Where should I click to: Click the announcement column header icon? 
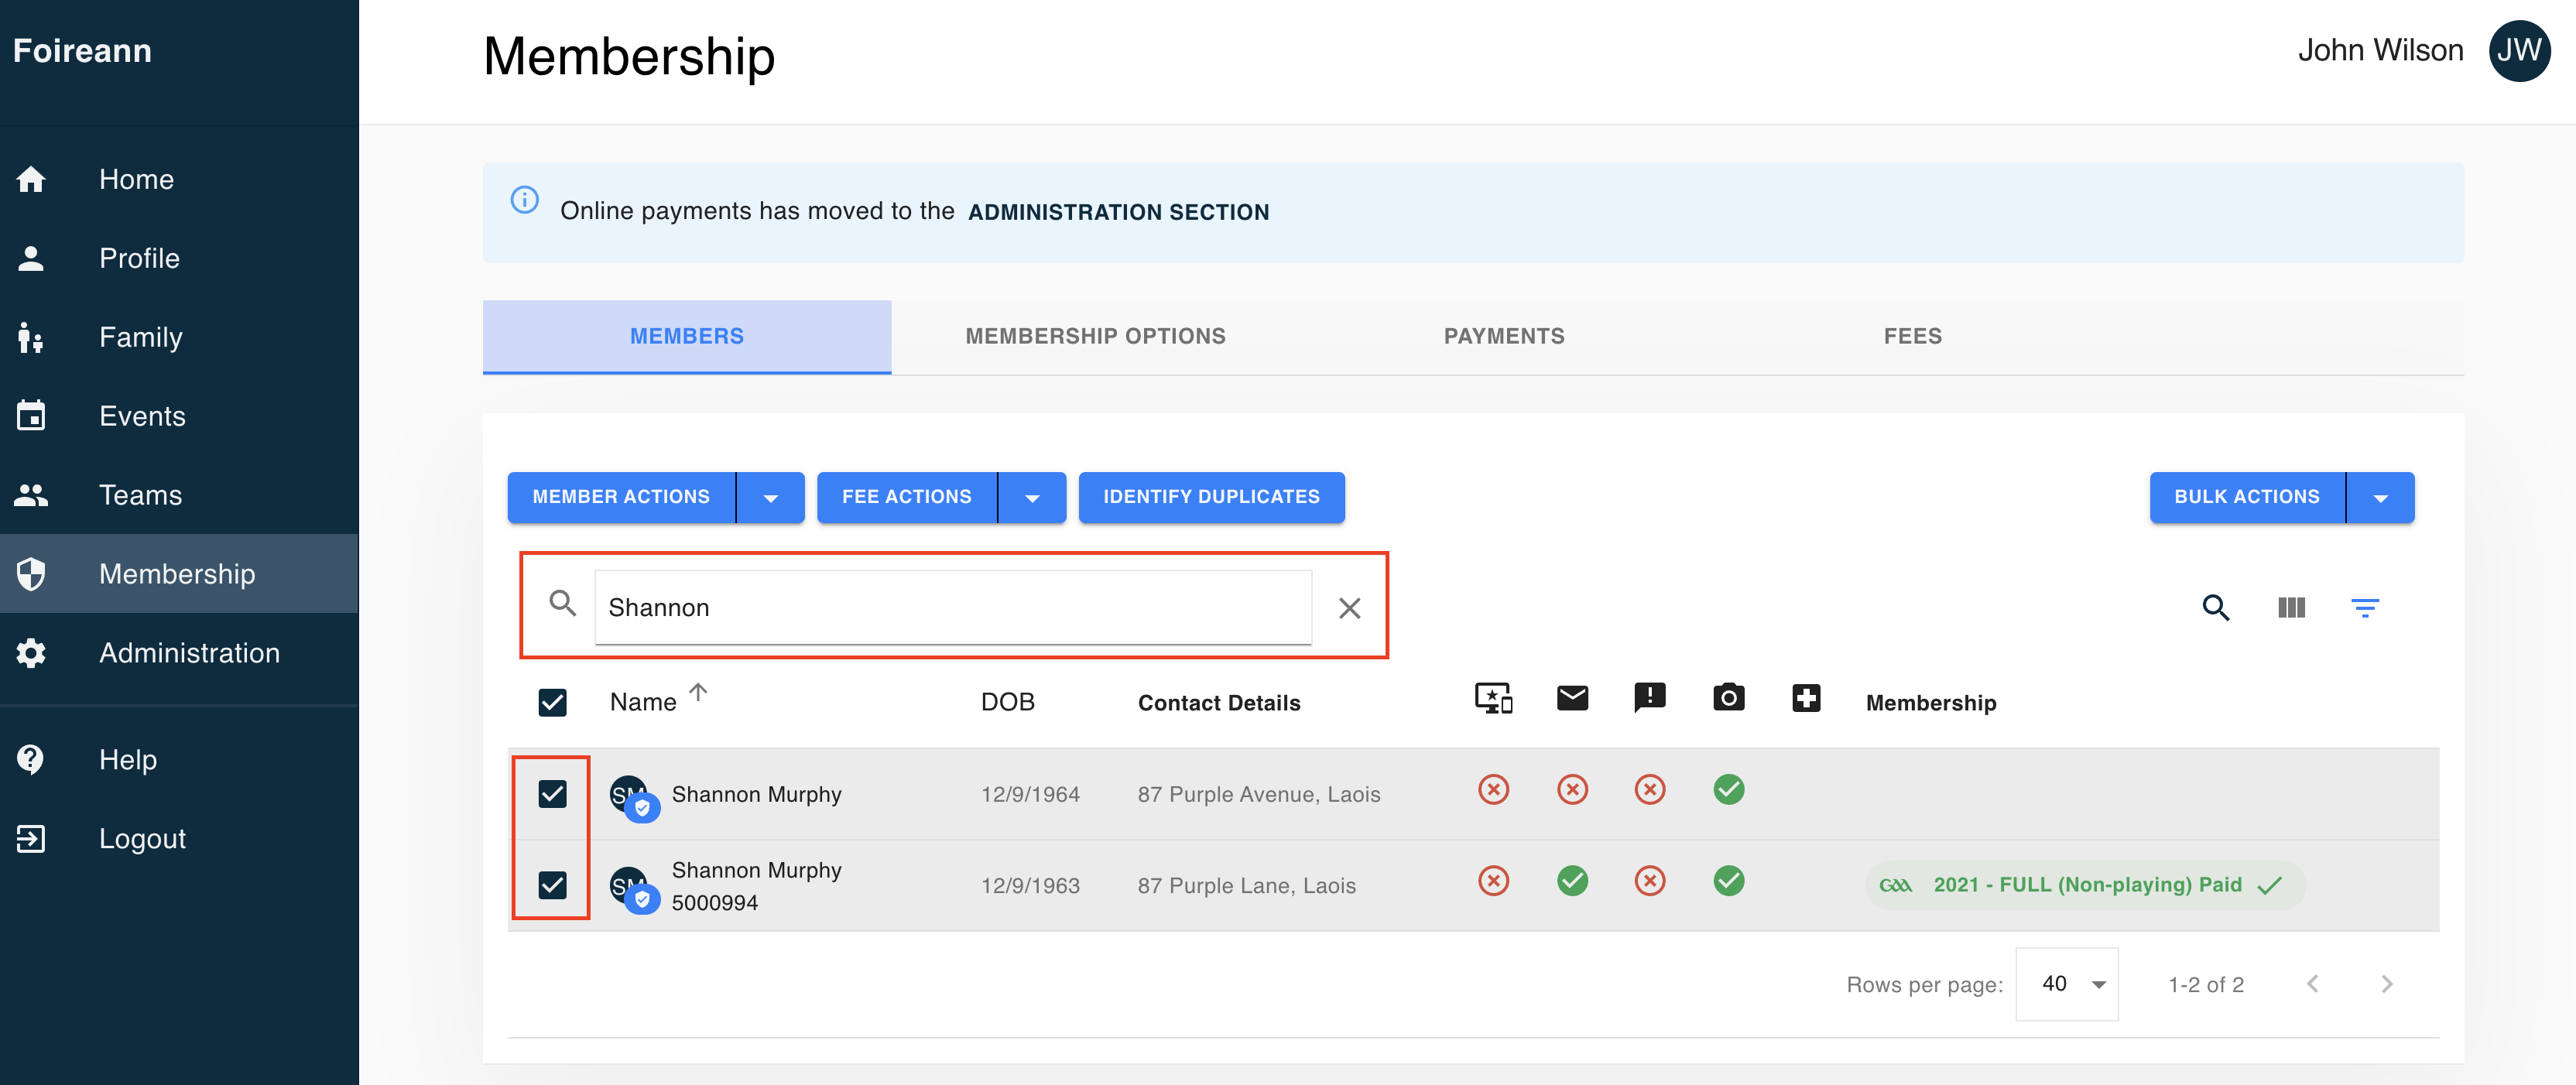coord(1650,697)
